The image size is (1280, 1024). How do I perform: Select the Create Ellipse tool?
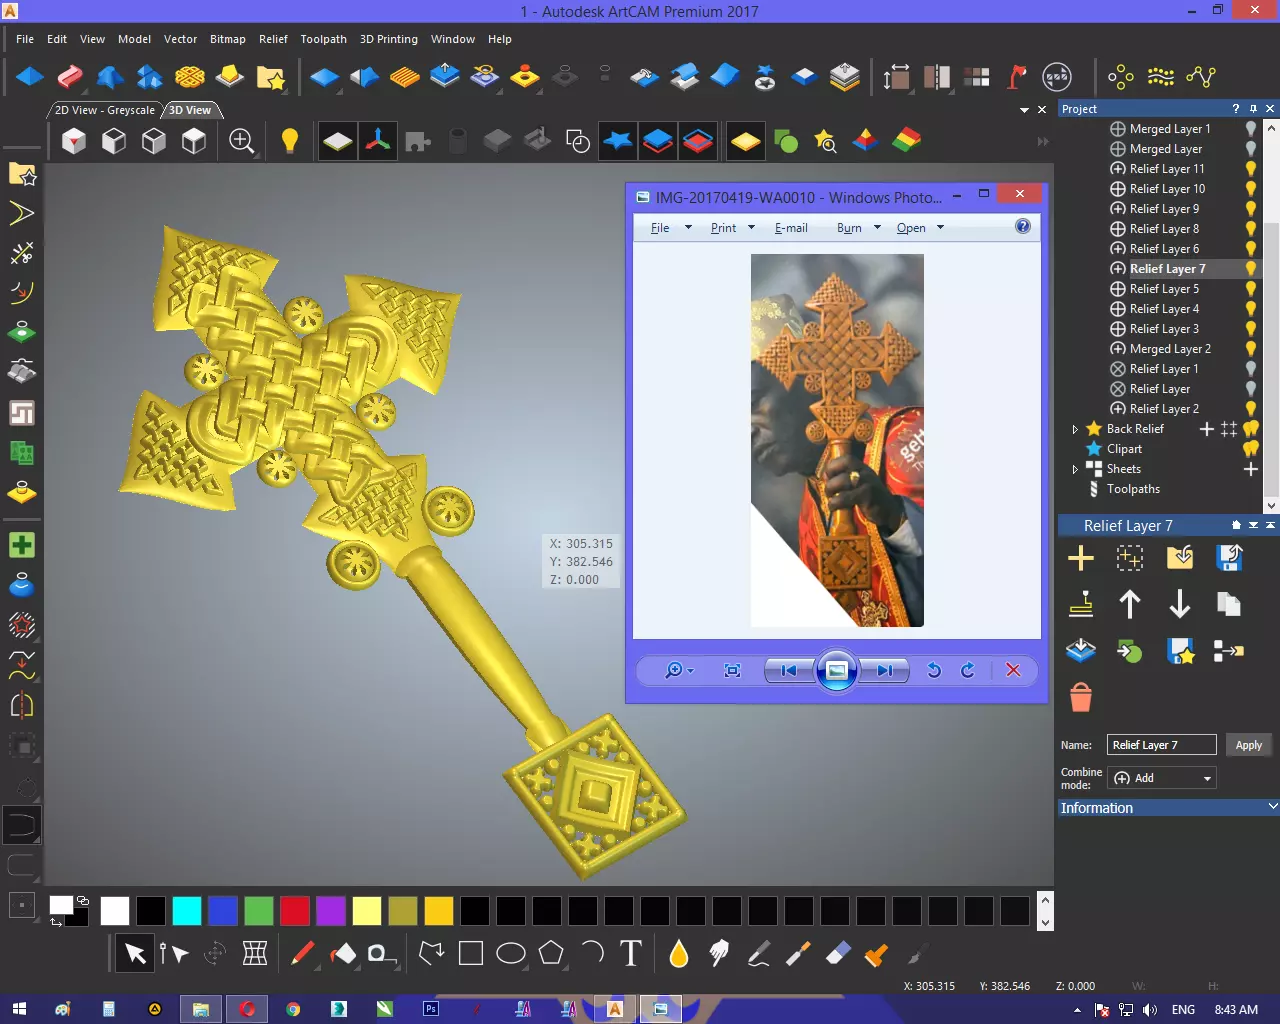pos(511,954)
